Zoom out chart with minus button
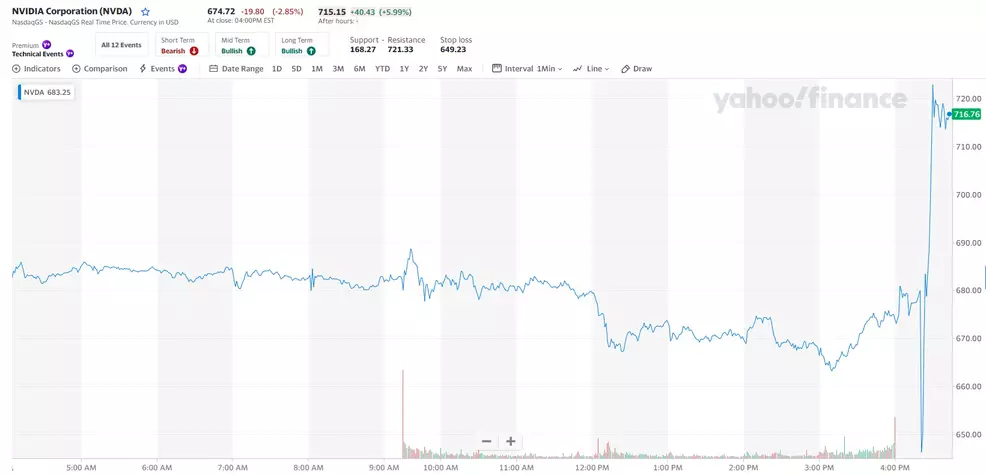The height and width of the screenshot is (475, 986). tap(486, 441)
